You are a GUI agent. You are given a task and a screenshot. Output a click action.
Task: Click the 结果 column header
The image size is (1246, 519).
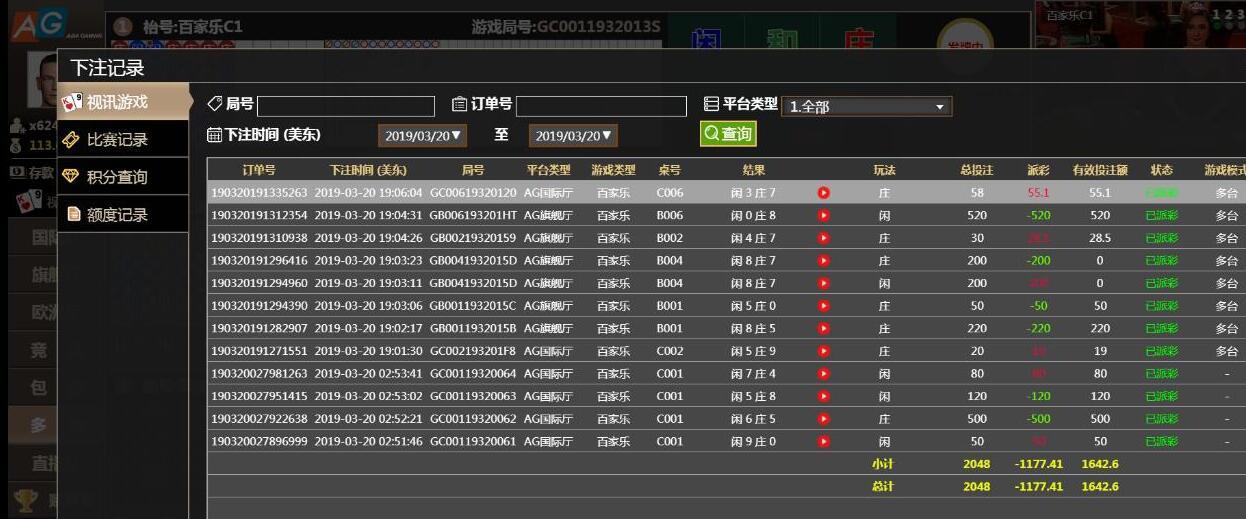tap(753, 170)
